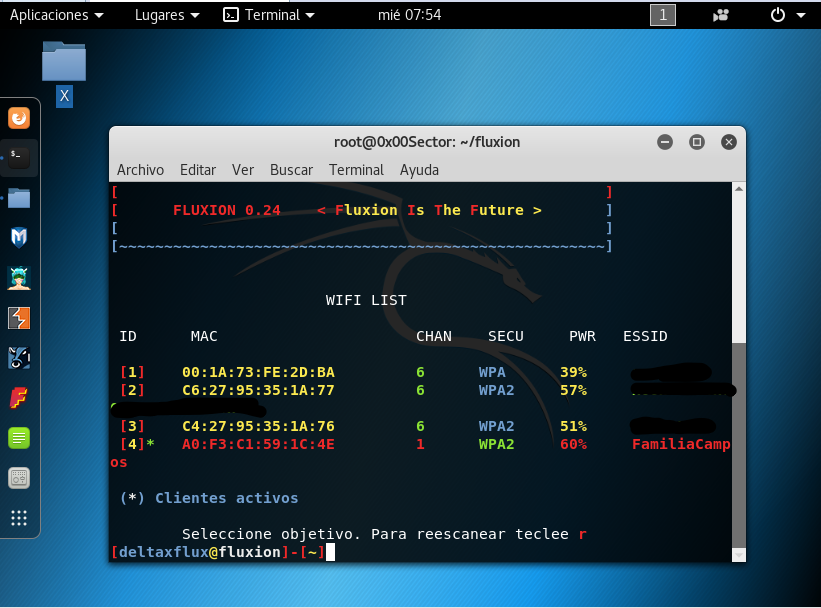Screen dimensions: 821x608
Task: Click the WIFI LIST heading
Action: coord(366,300)
